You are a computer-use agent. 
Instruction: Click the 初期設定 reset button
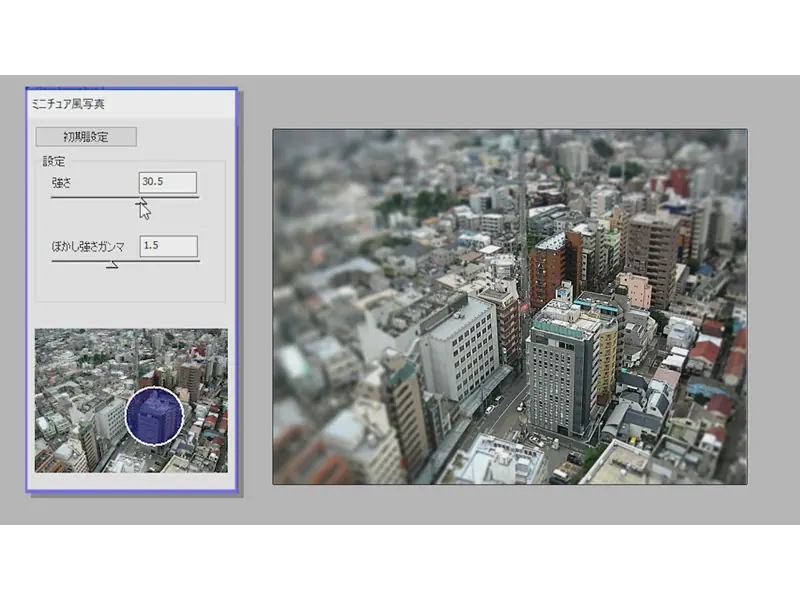[x=86, y=137]
